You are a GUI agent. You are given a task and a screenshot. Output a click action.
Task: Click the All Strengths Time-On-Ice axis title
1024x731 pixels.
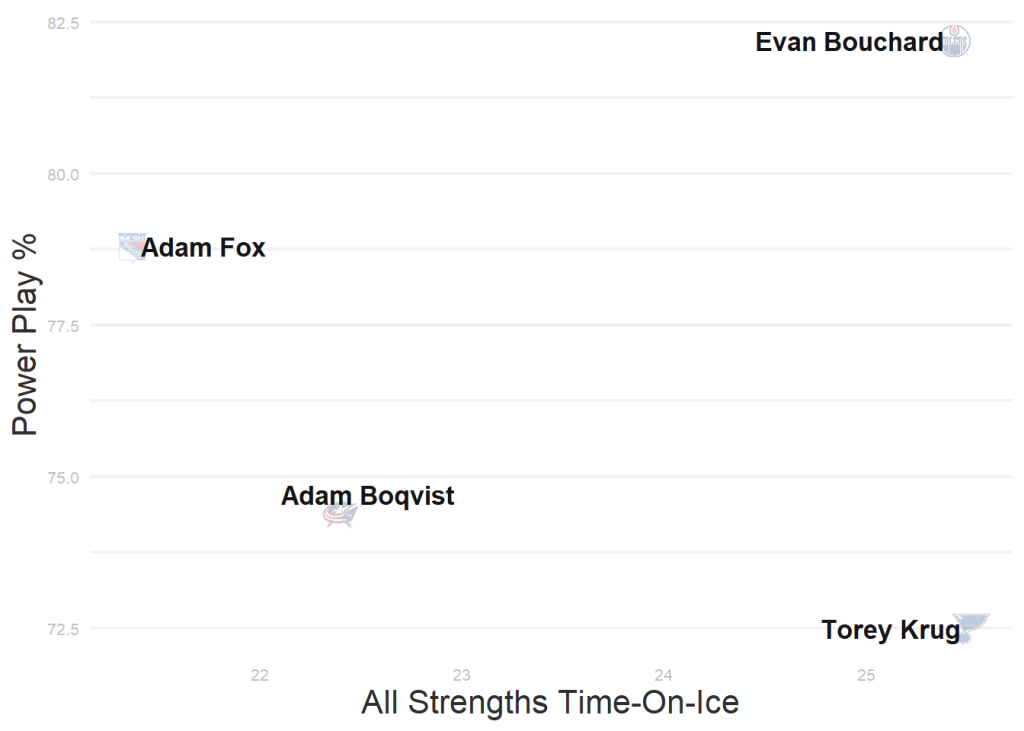pos(550,702)
